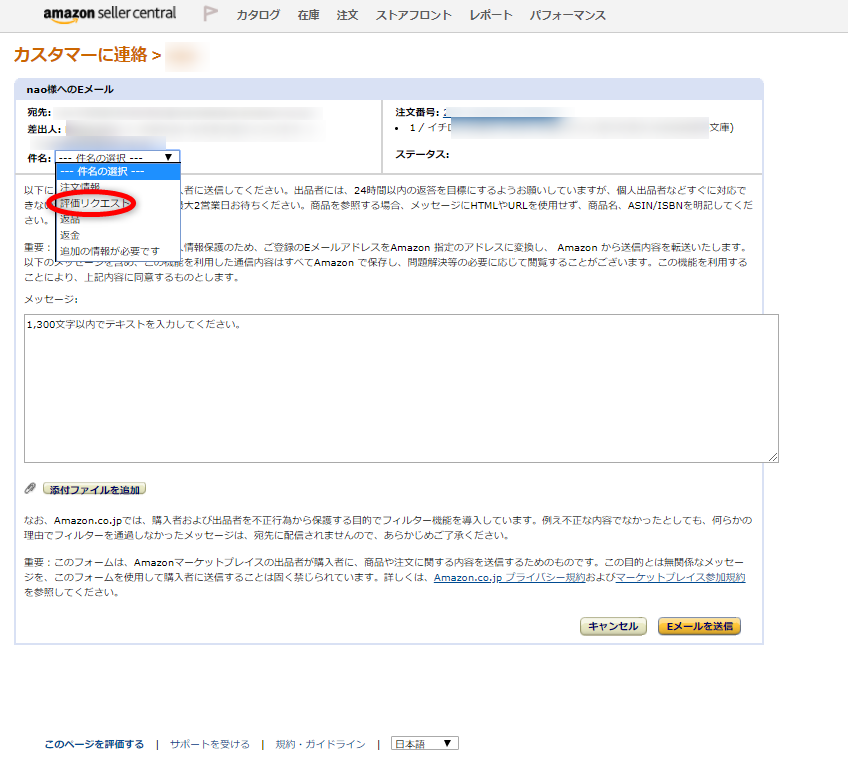Select 追加の情報が必要です option
The height and width of the screenshot is (783, 848).
(109, 251)
